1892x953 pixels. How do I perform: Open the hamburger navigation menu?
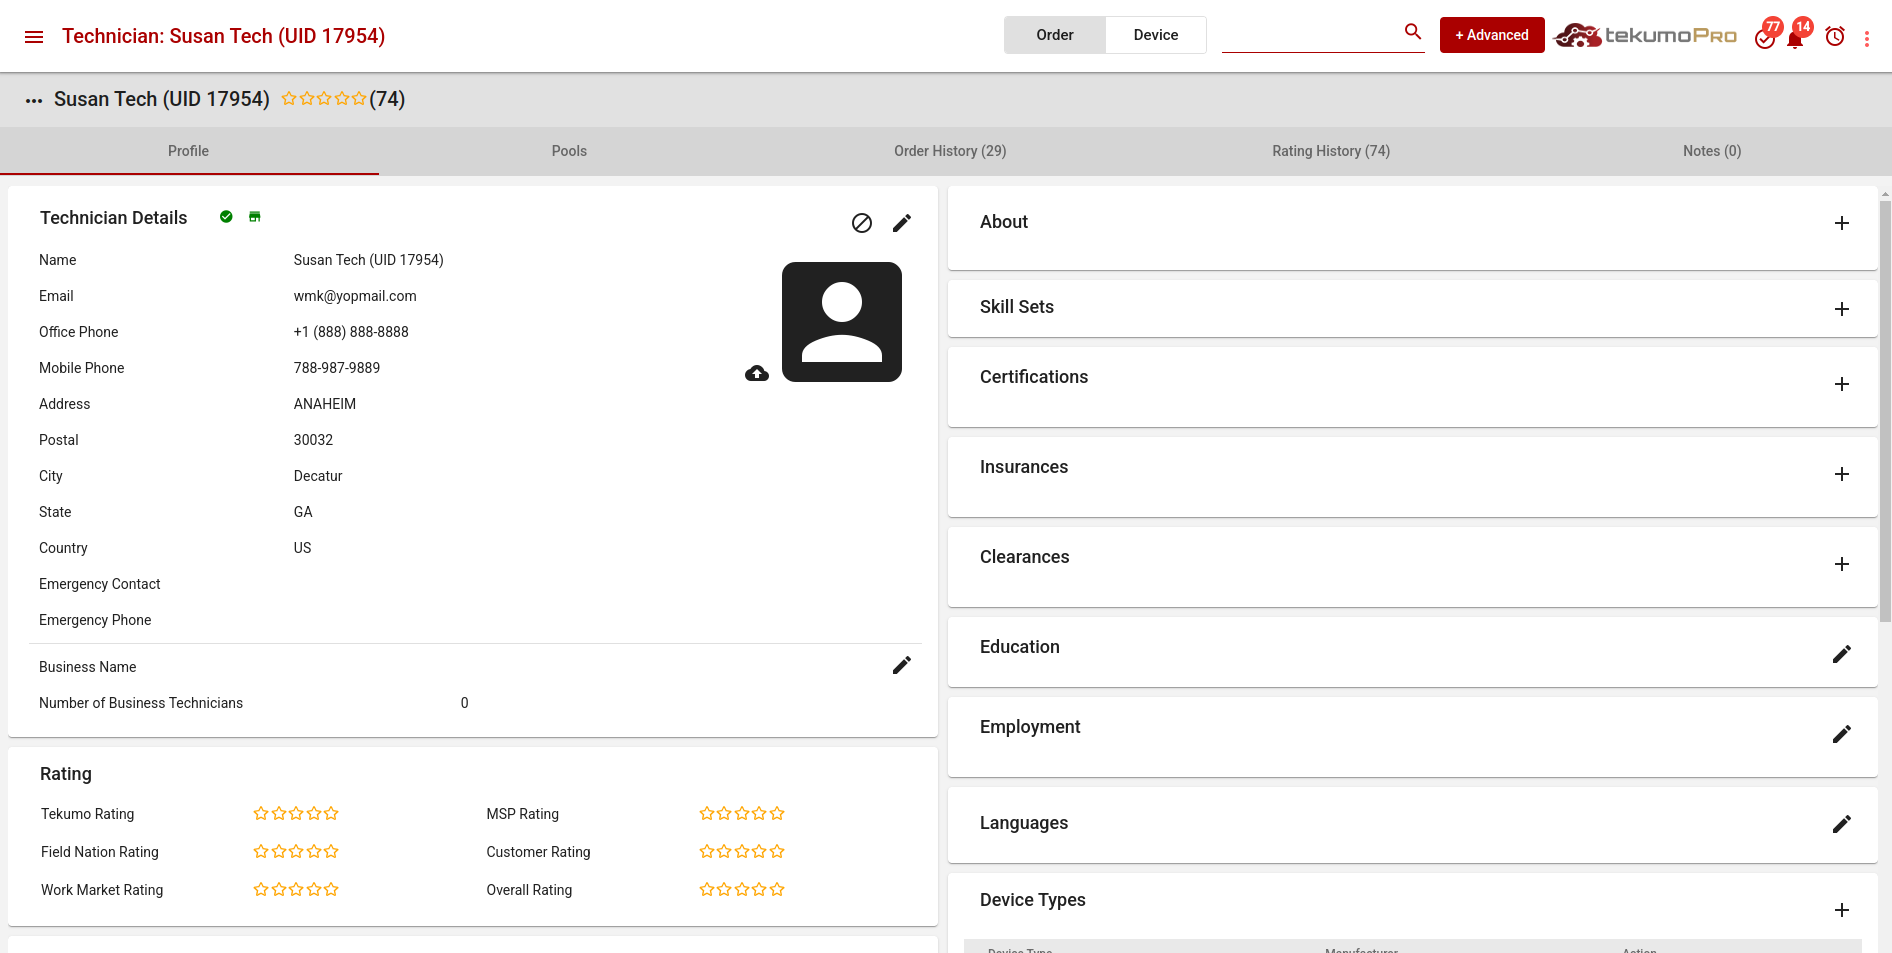click(x=34, y=37)
